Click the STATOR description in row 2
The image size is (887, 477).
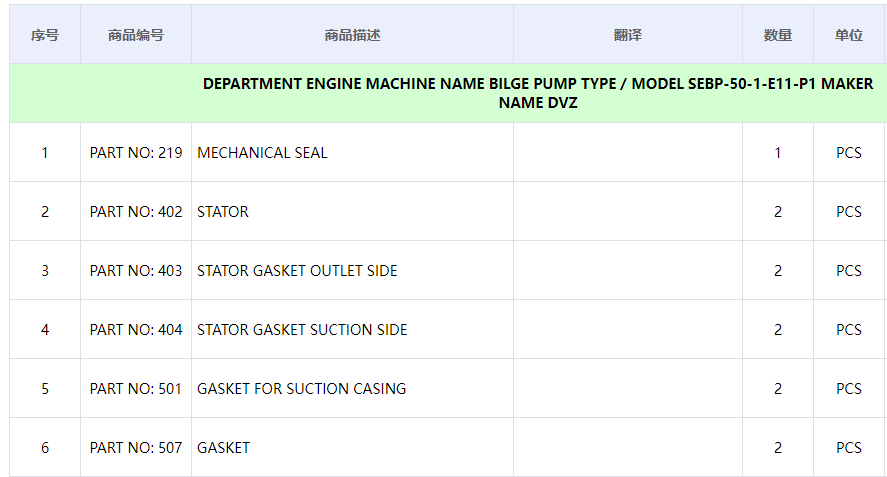pos(223,212)
